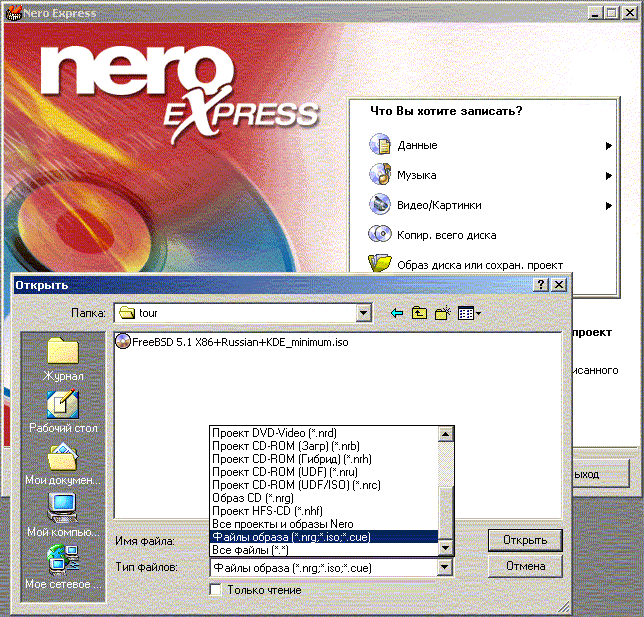Close the Открыть dialog
644x617 pixels.
[x=559, y=285]
